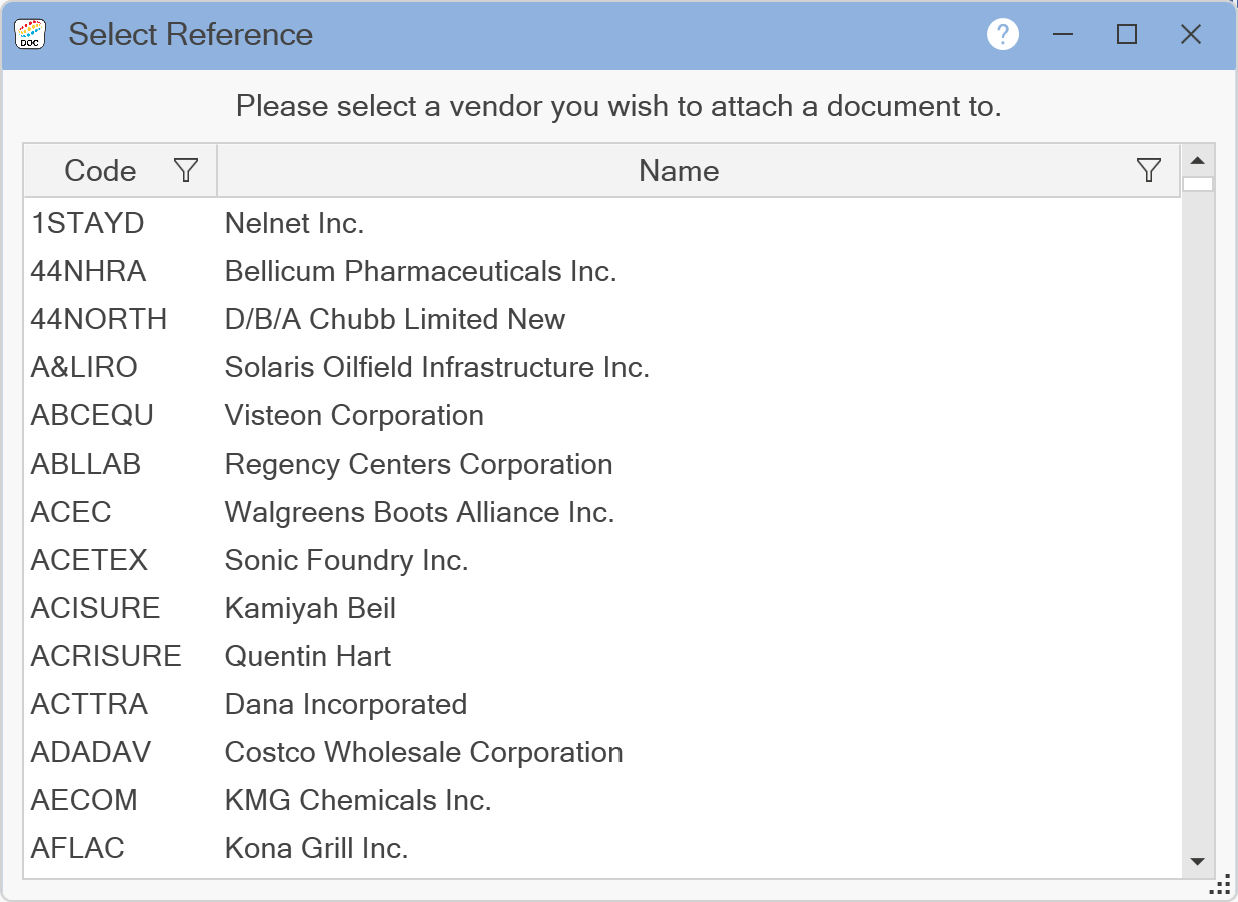The image size is (1238, 902).
Task: Select vendor Nelnet Inc.
Action: [x=294, y=223]
